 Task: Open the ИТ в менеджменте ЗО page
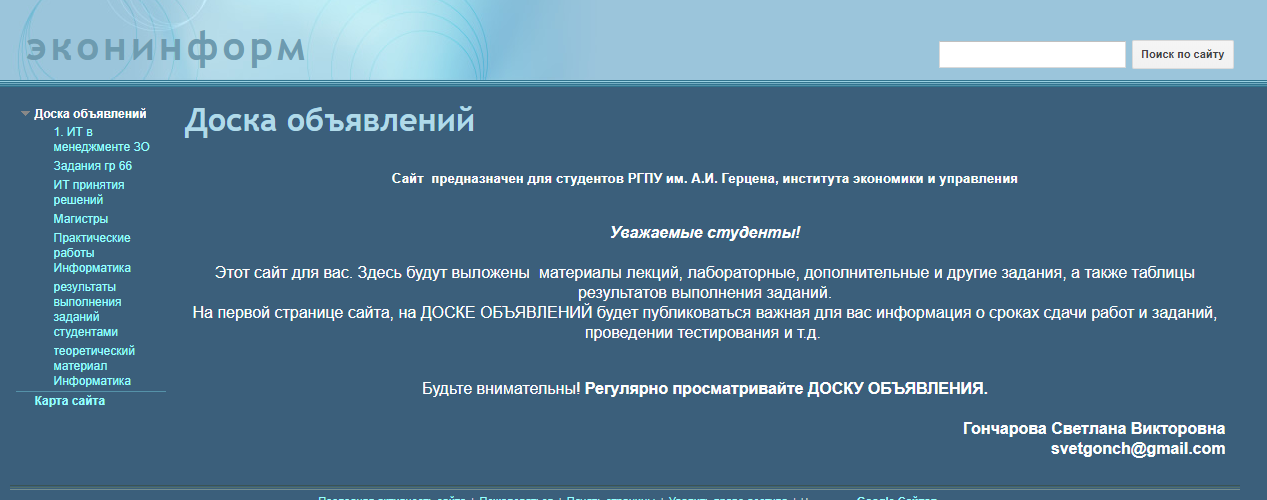tap(101, 139)
